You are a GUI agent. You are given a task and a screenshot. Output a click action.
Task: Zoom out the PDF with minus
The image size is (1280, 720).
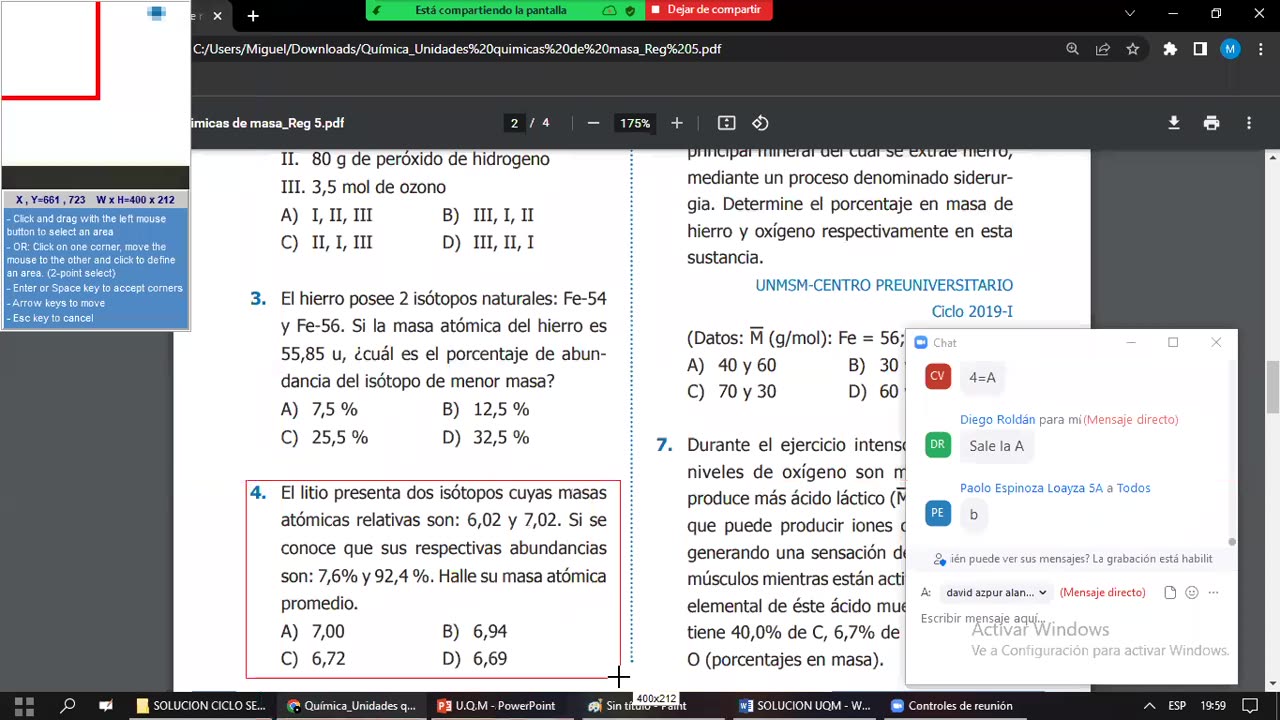click(593, 123)
